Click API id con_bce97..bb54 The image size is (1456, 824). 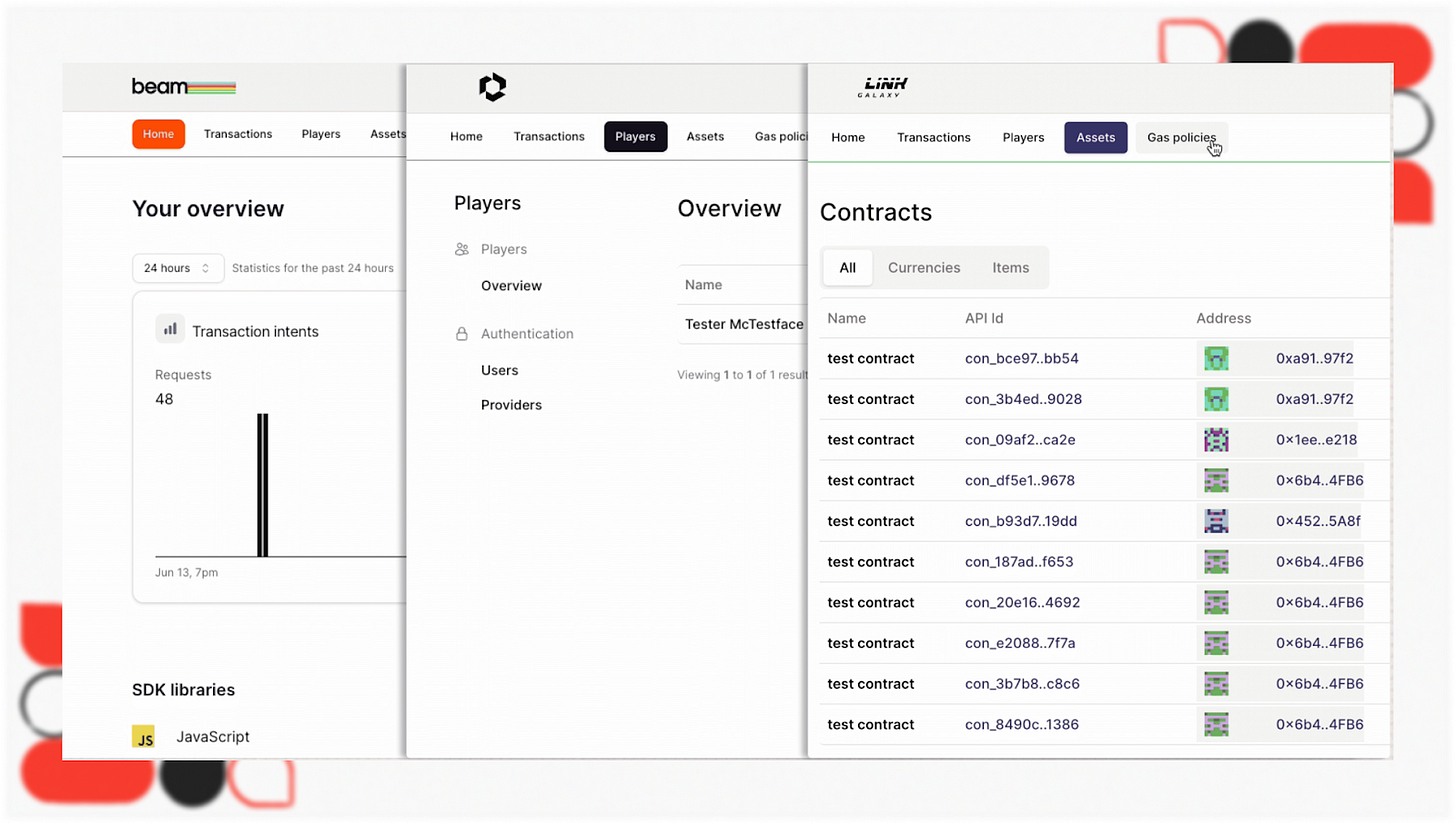click(x=1022, y=359)
